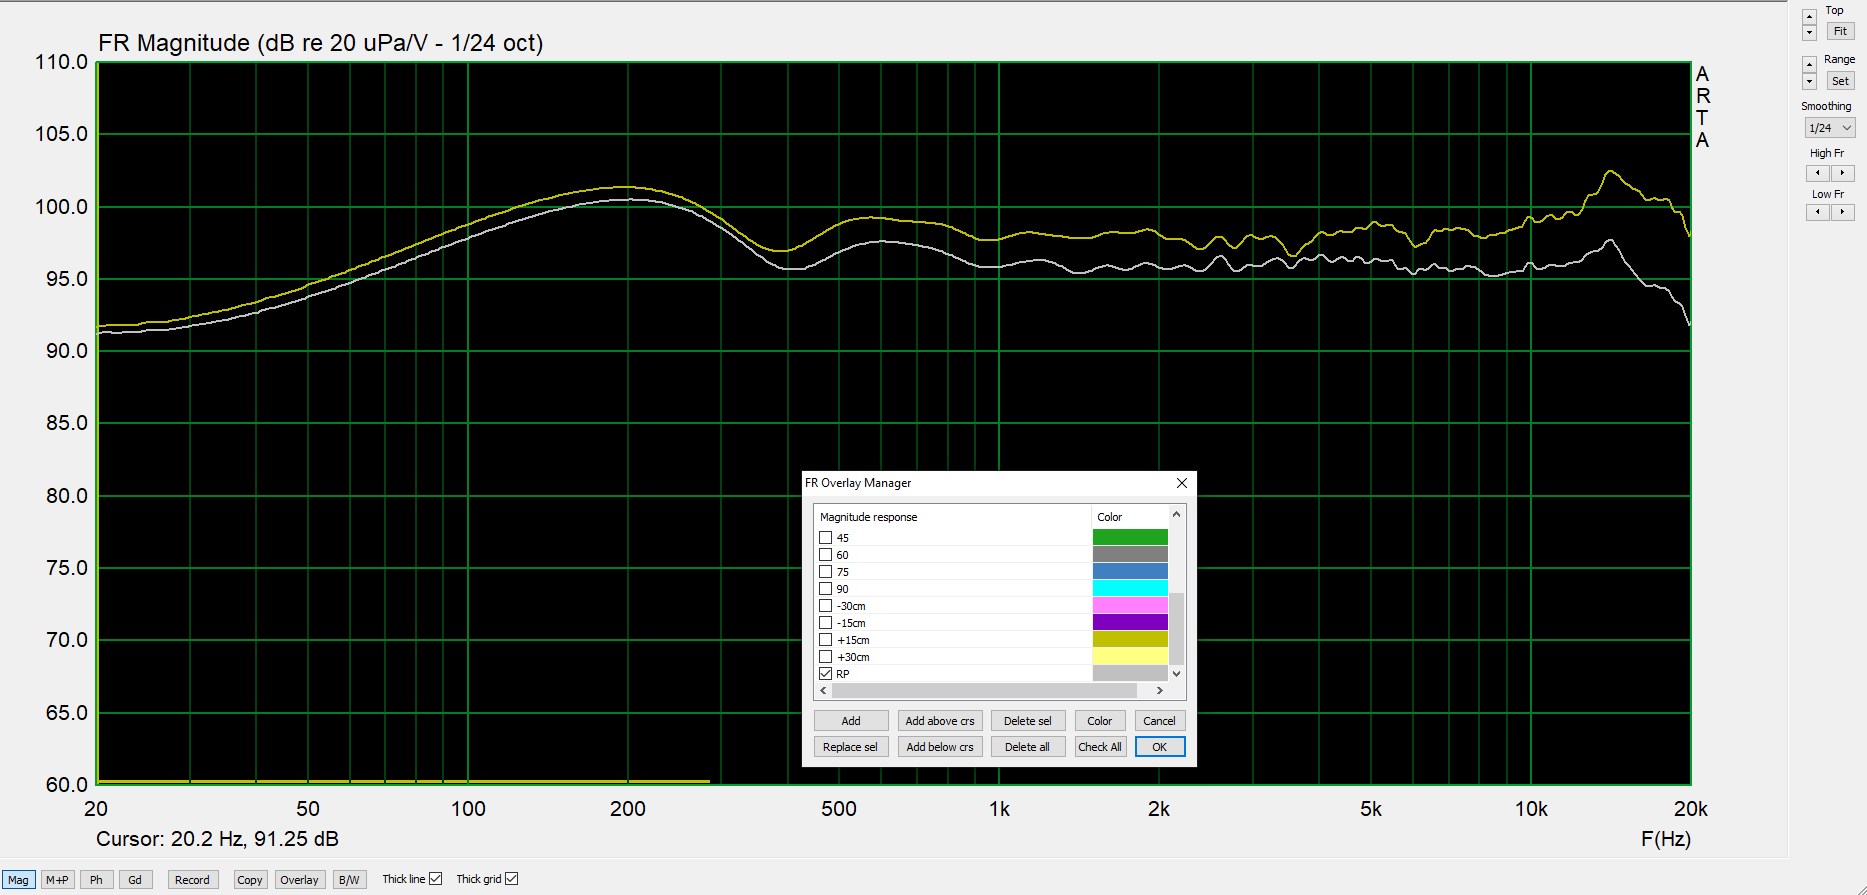Switch to the Ph phase view

[x=96, y=880]
